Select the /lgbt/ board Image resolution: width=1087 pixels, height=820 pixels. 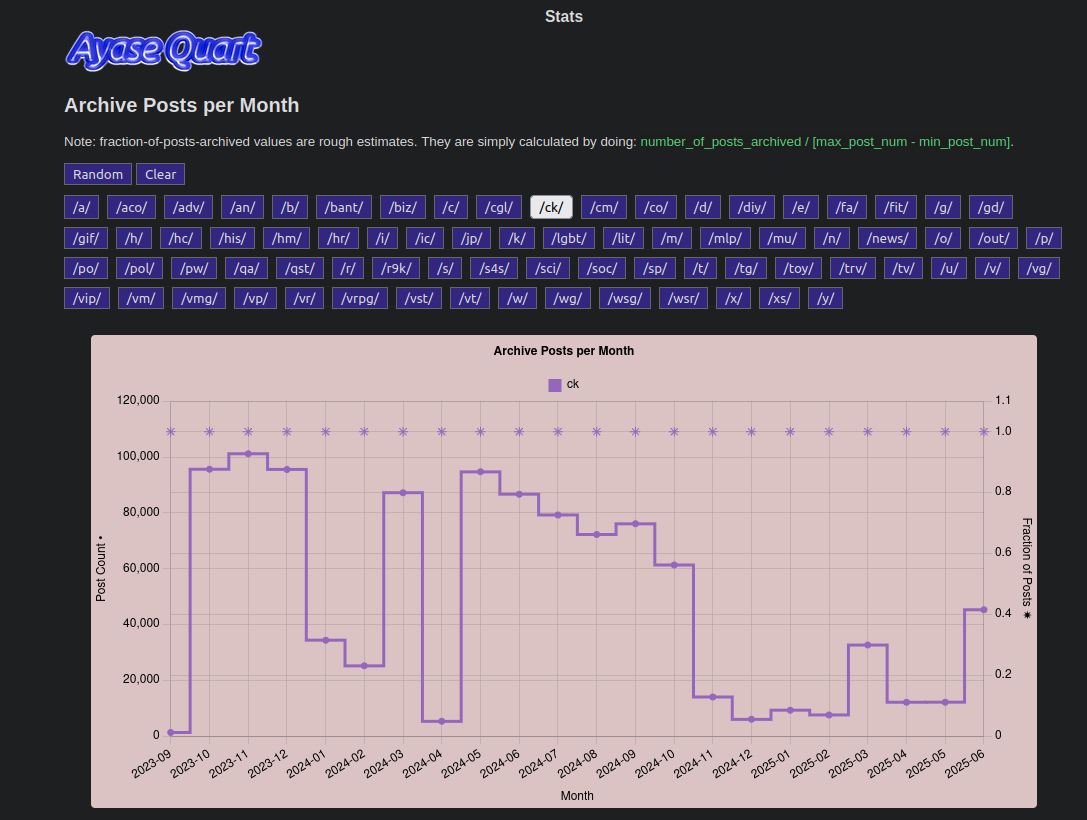[x=569, y=238]
